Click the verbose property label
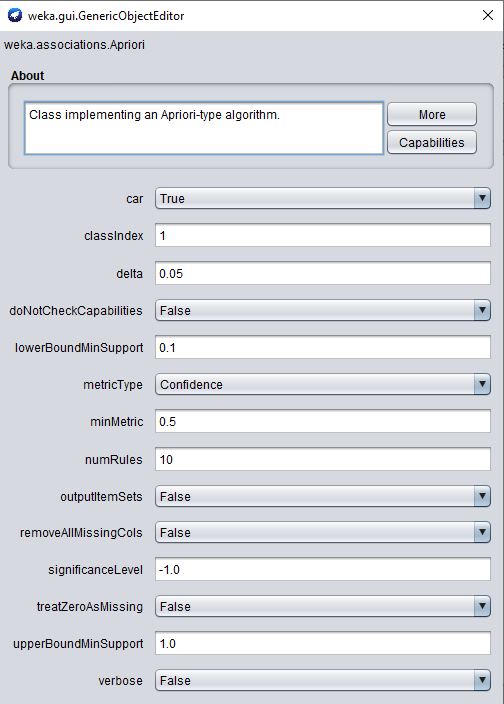504x704 pixels. pyautogui.click(x=121, y=681)
